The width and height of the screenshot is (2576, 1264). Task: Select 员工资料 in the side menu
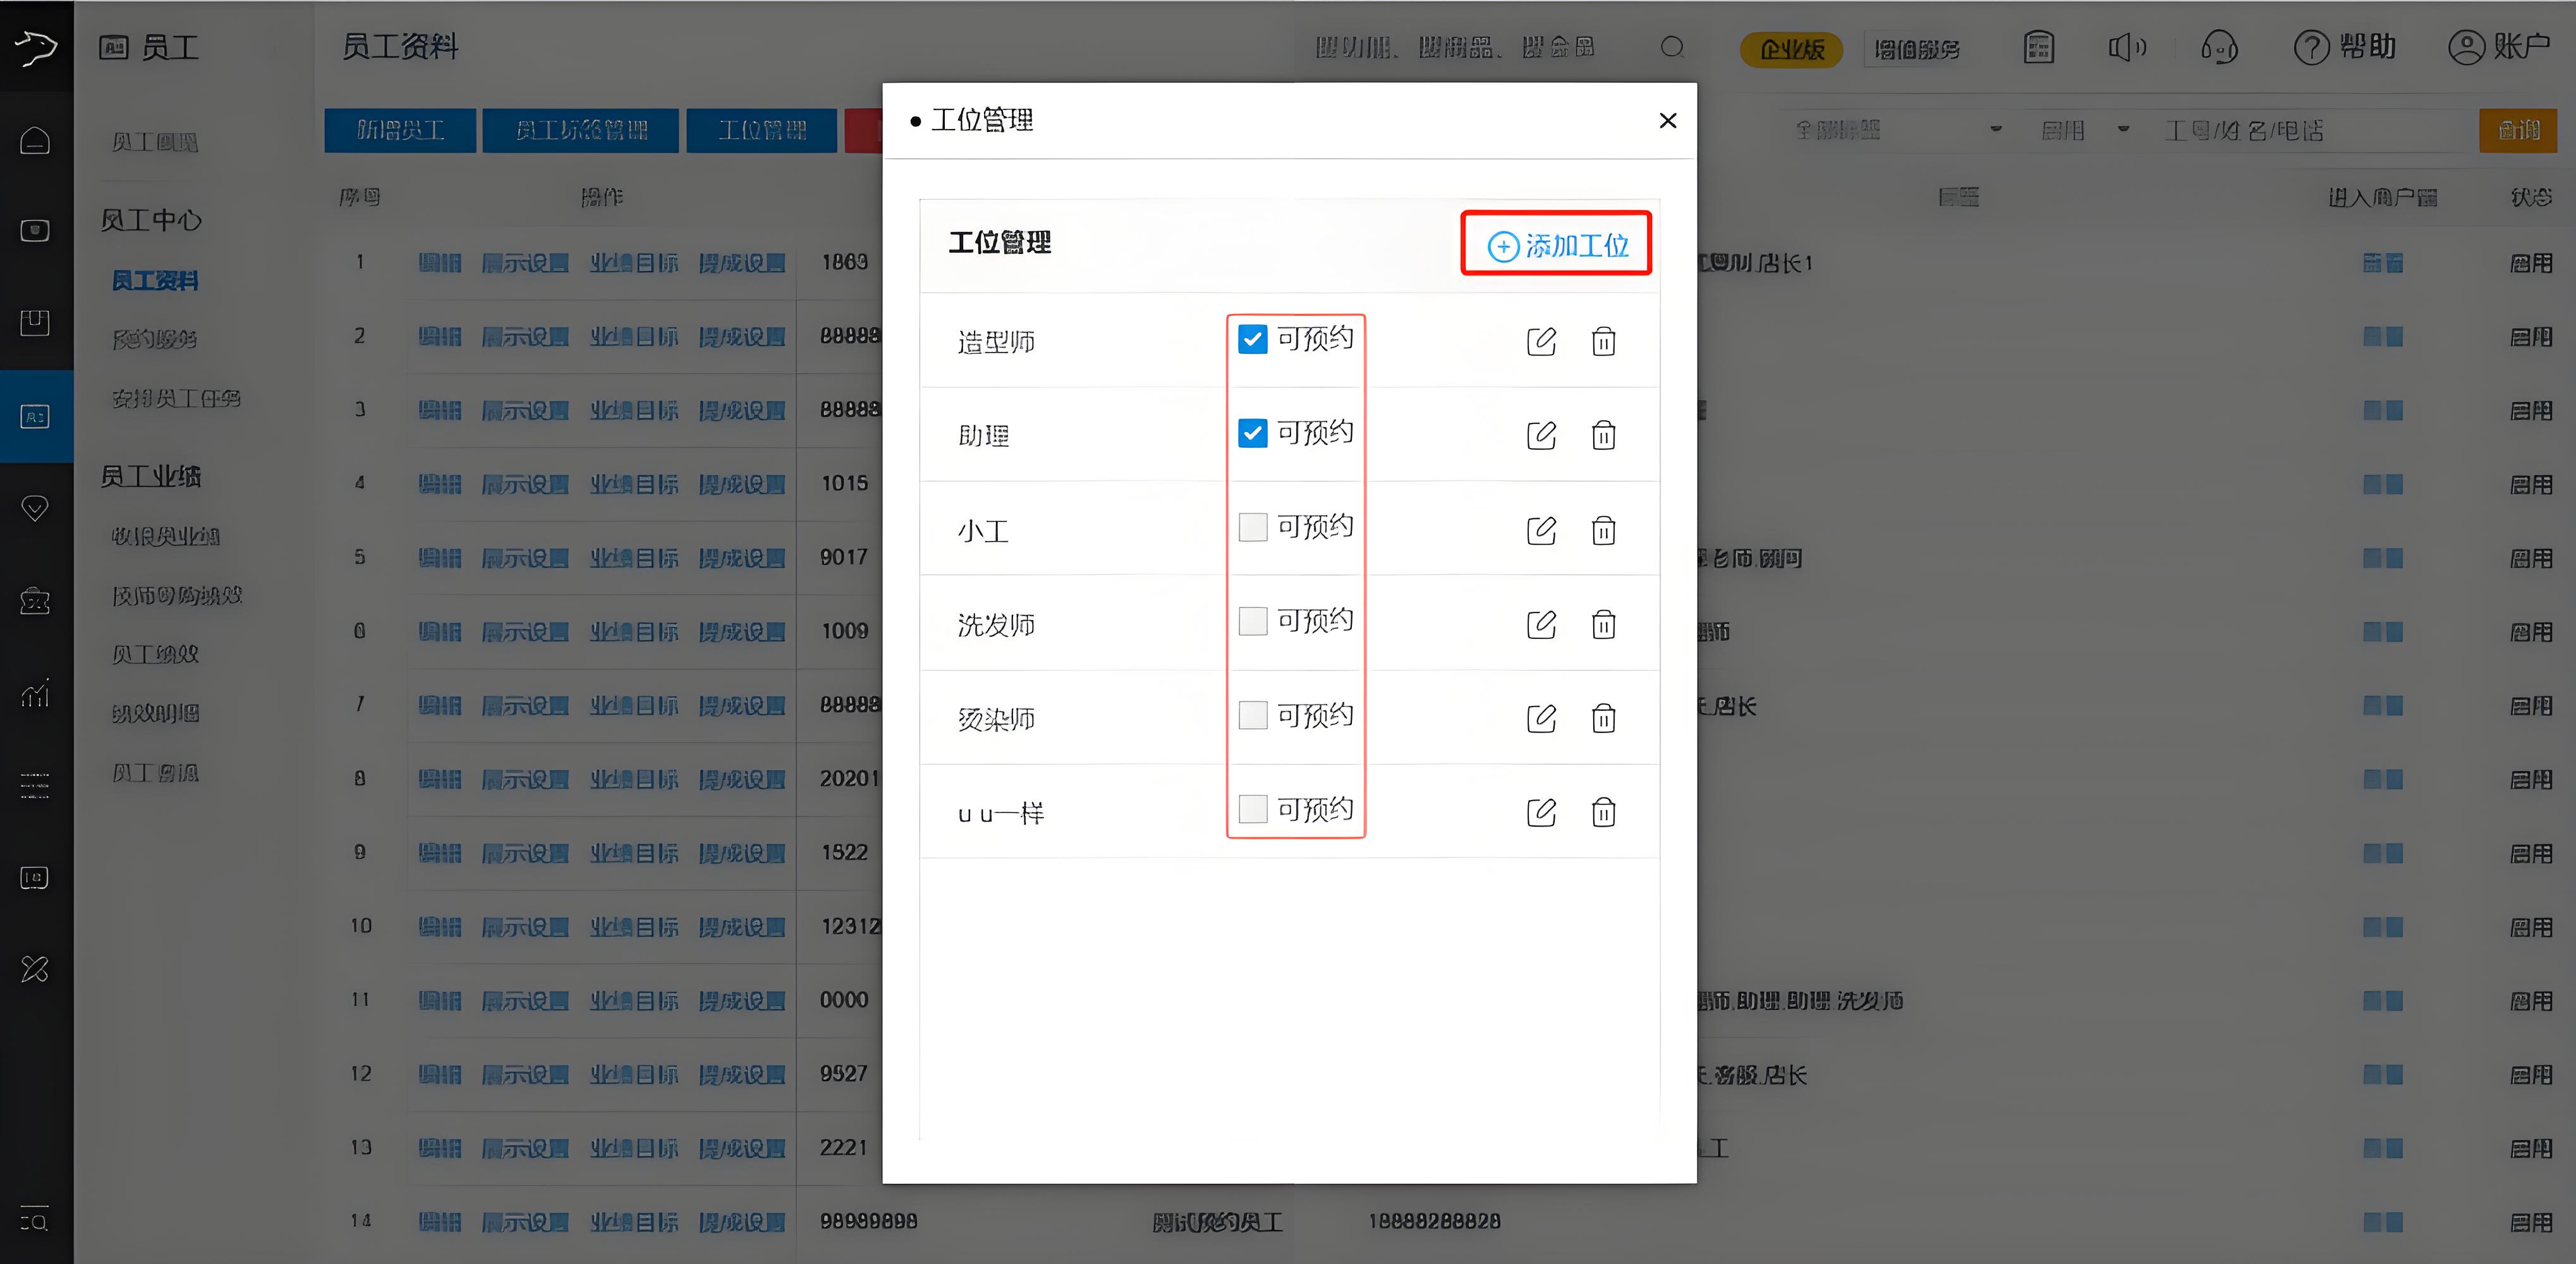[154, 281]
